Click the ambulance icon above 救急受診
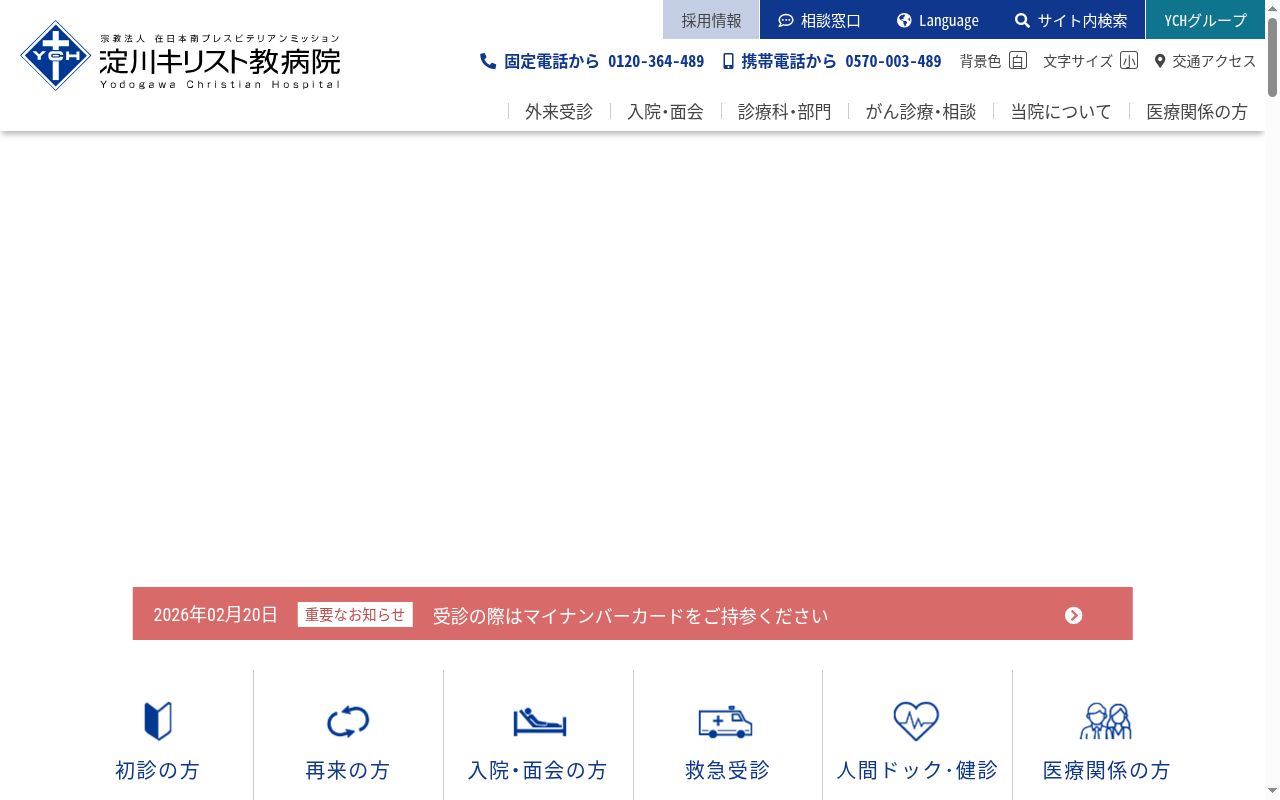 (x=726, y=721)
